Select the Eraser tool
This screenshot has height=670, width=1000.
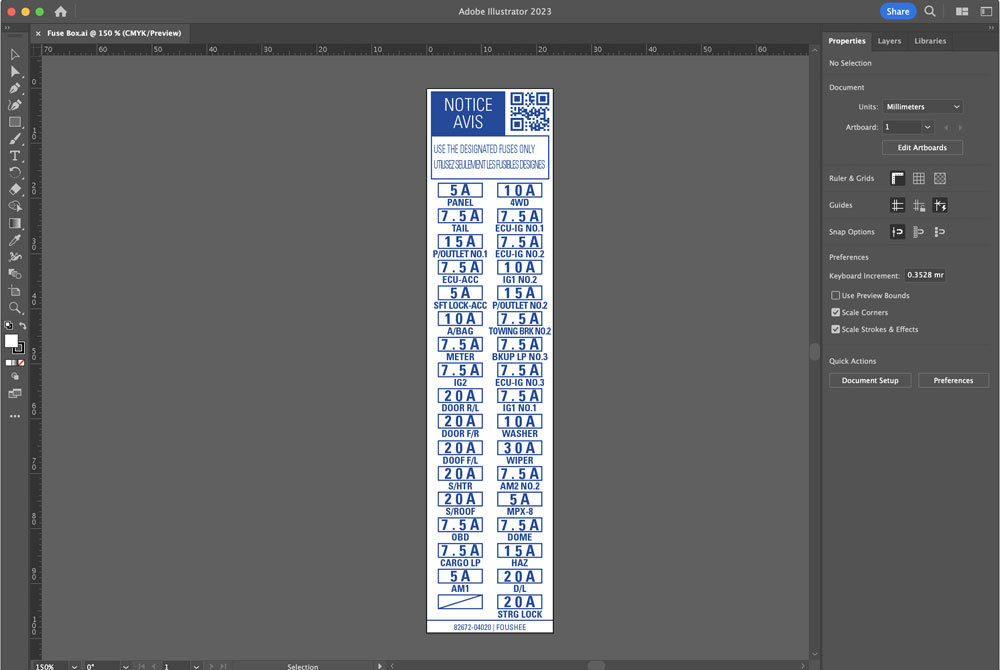coord(15,189)
